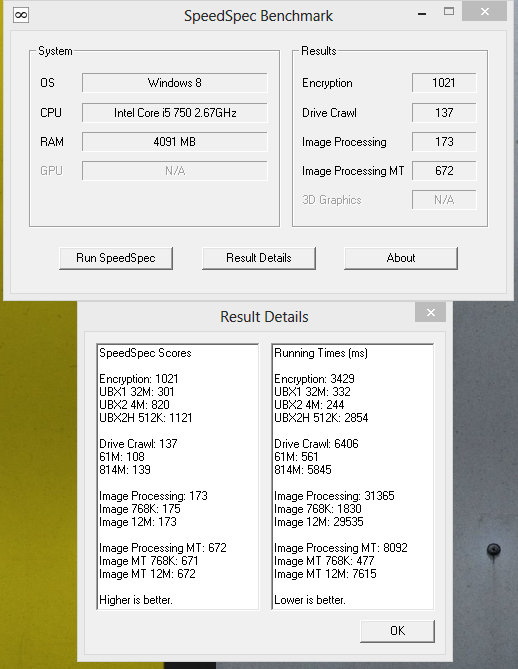Select 'Image Processing MT: 8092' running time

pos(341,548)
